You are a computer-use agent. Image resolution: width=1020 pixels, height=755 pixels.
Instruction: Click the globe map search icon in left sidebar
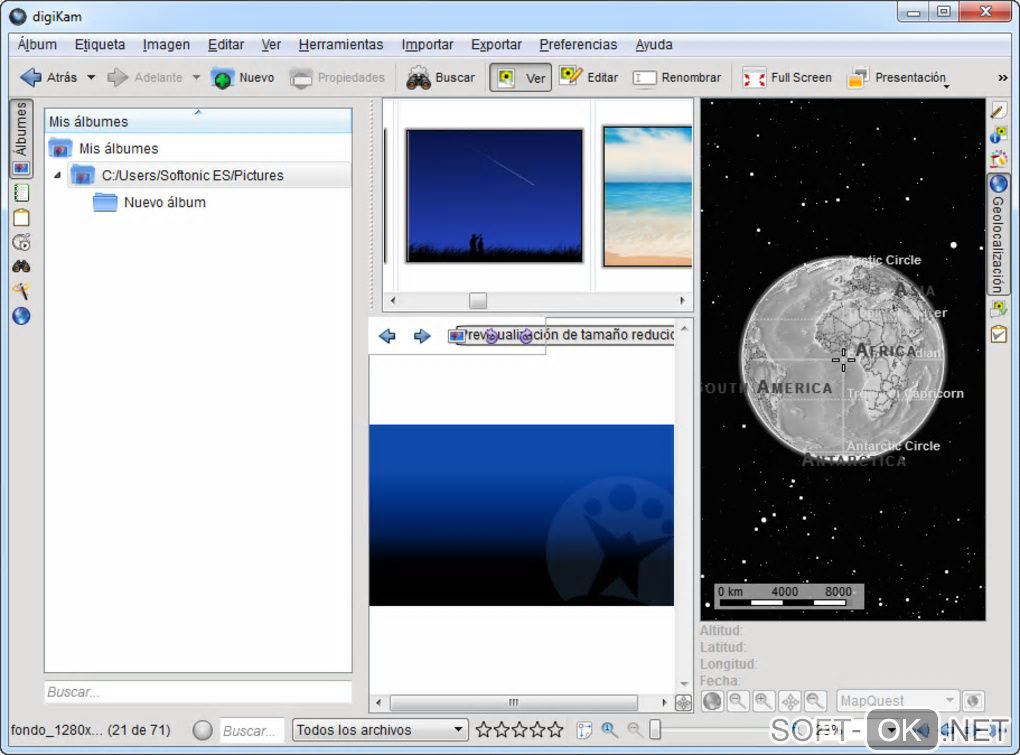[21, 316]
